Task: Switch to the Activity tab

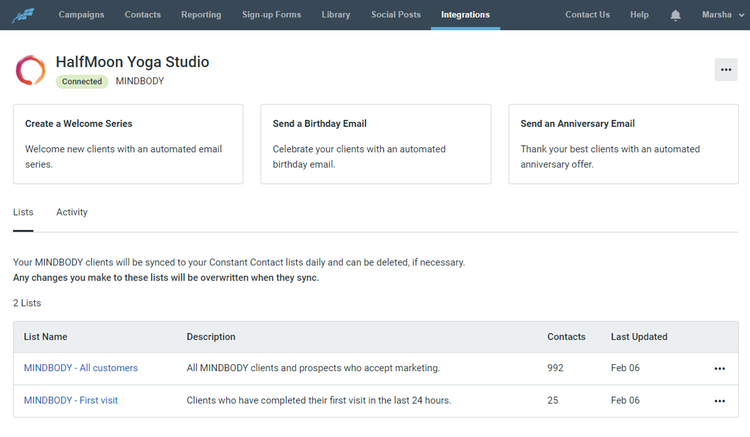Action: click(x=72, y=212)
